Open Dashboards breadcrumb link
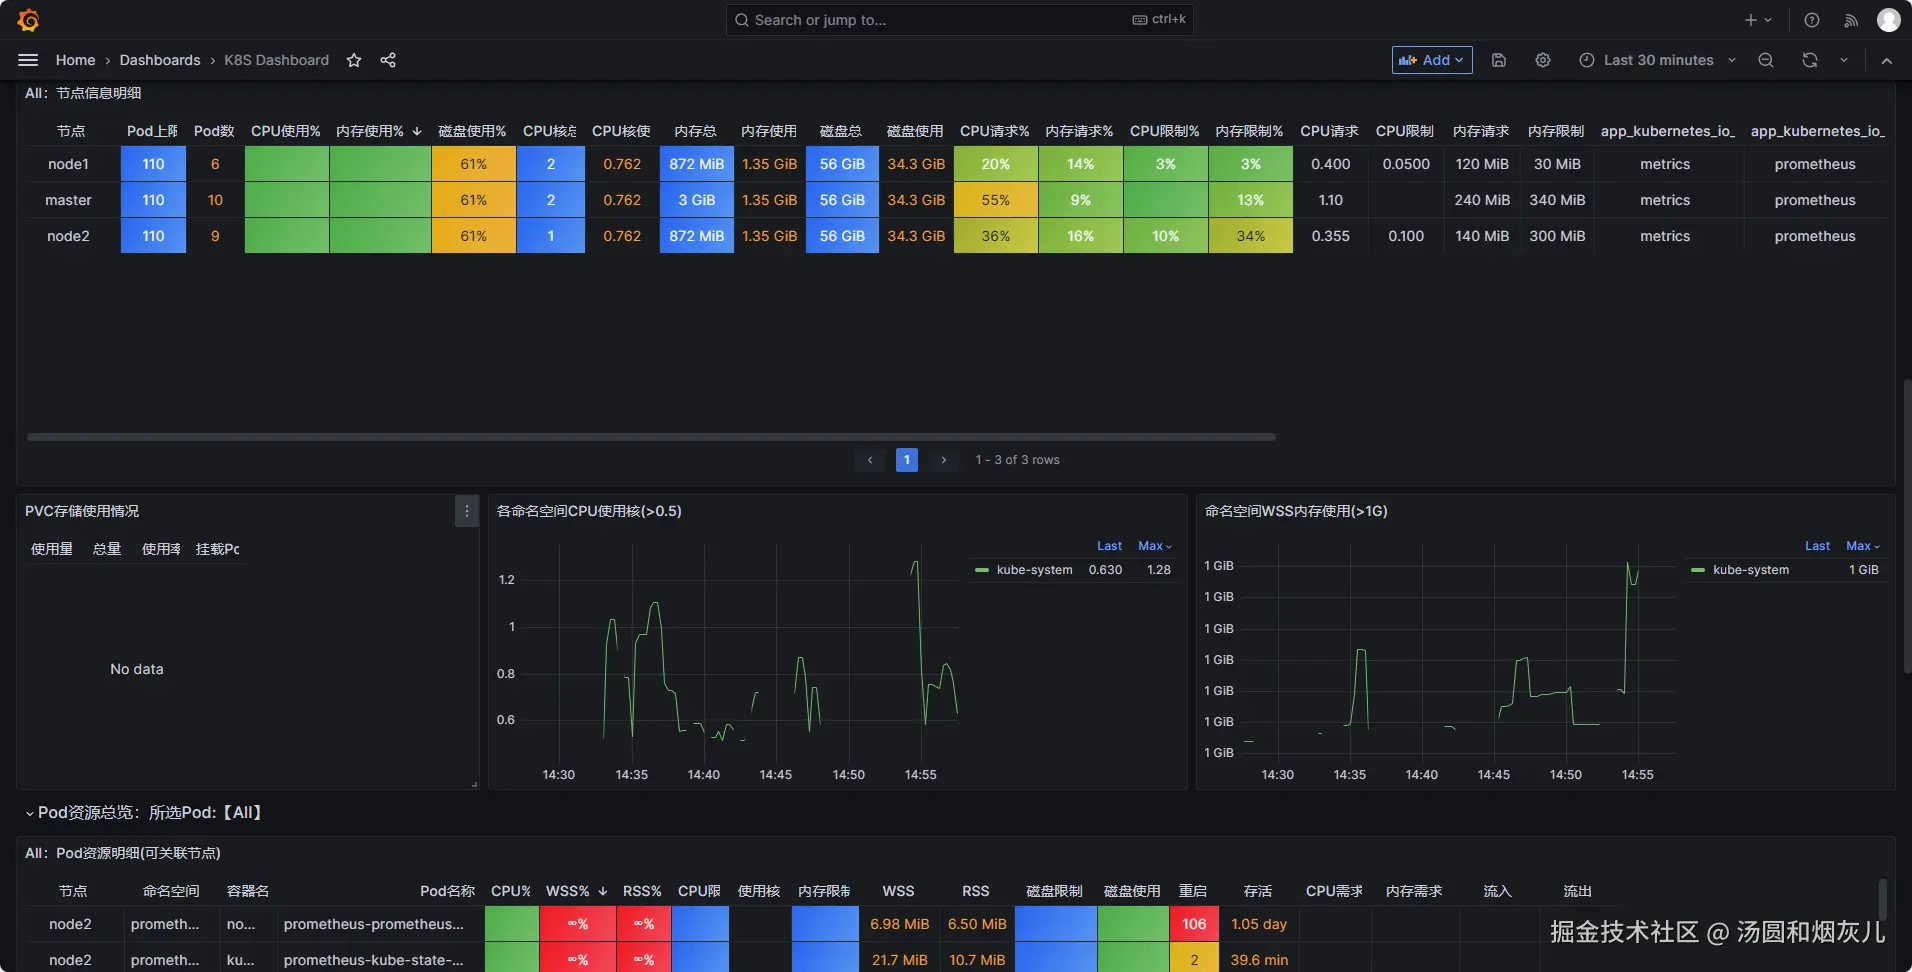The image size is (1912, 972). click(x=160, y=60)
